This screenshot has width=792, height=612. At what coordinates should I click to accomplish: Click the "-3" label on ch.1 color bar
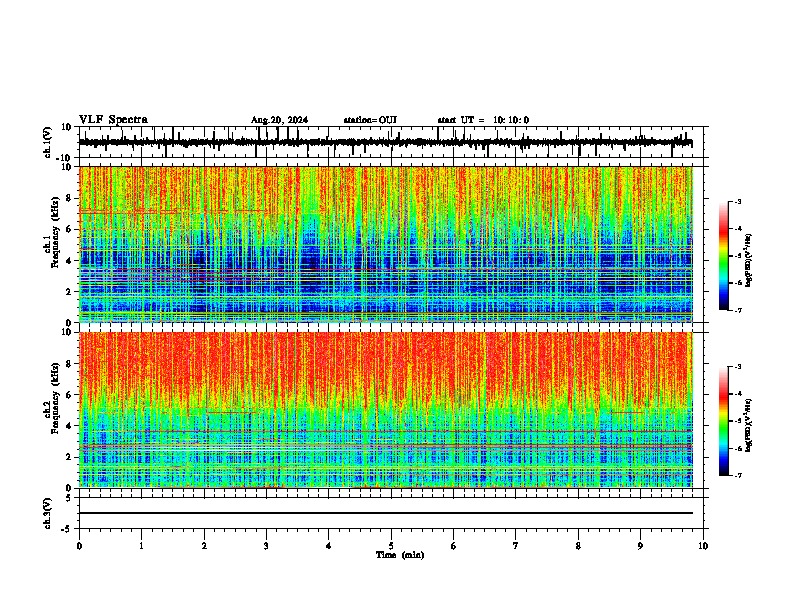pyautogui.click(x=738, y=201)
